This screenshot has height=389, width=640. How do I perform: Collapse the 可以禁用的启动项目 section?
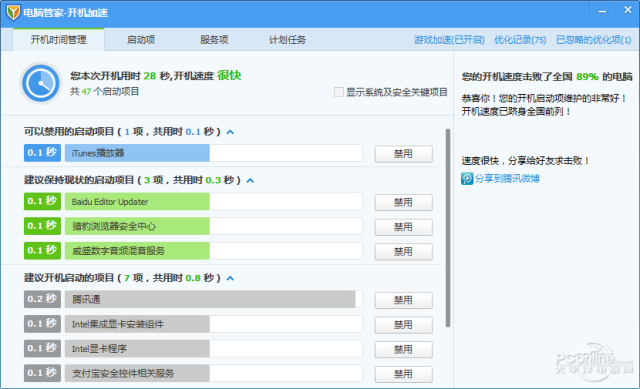(x=230, y=132)
